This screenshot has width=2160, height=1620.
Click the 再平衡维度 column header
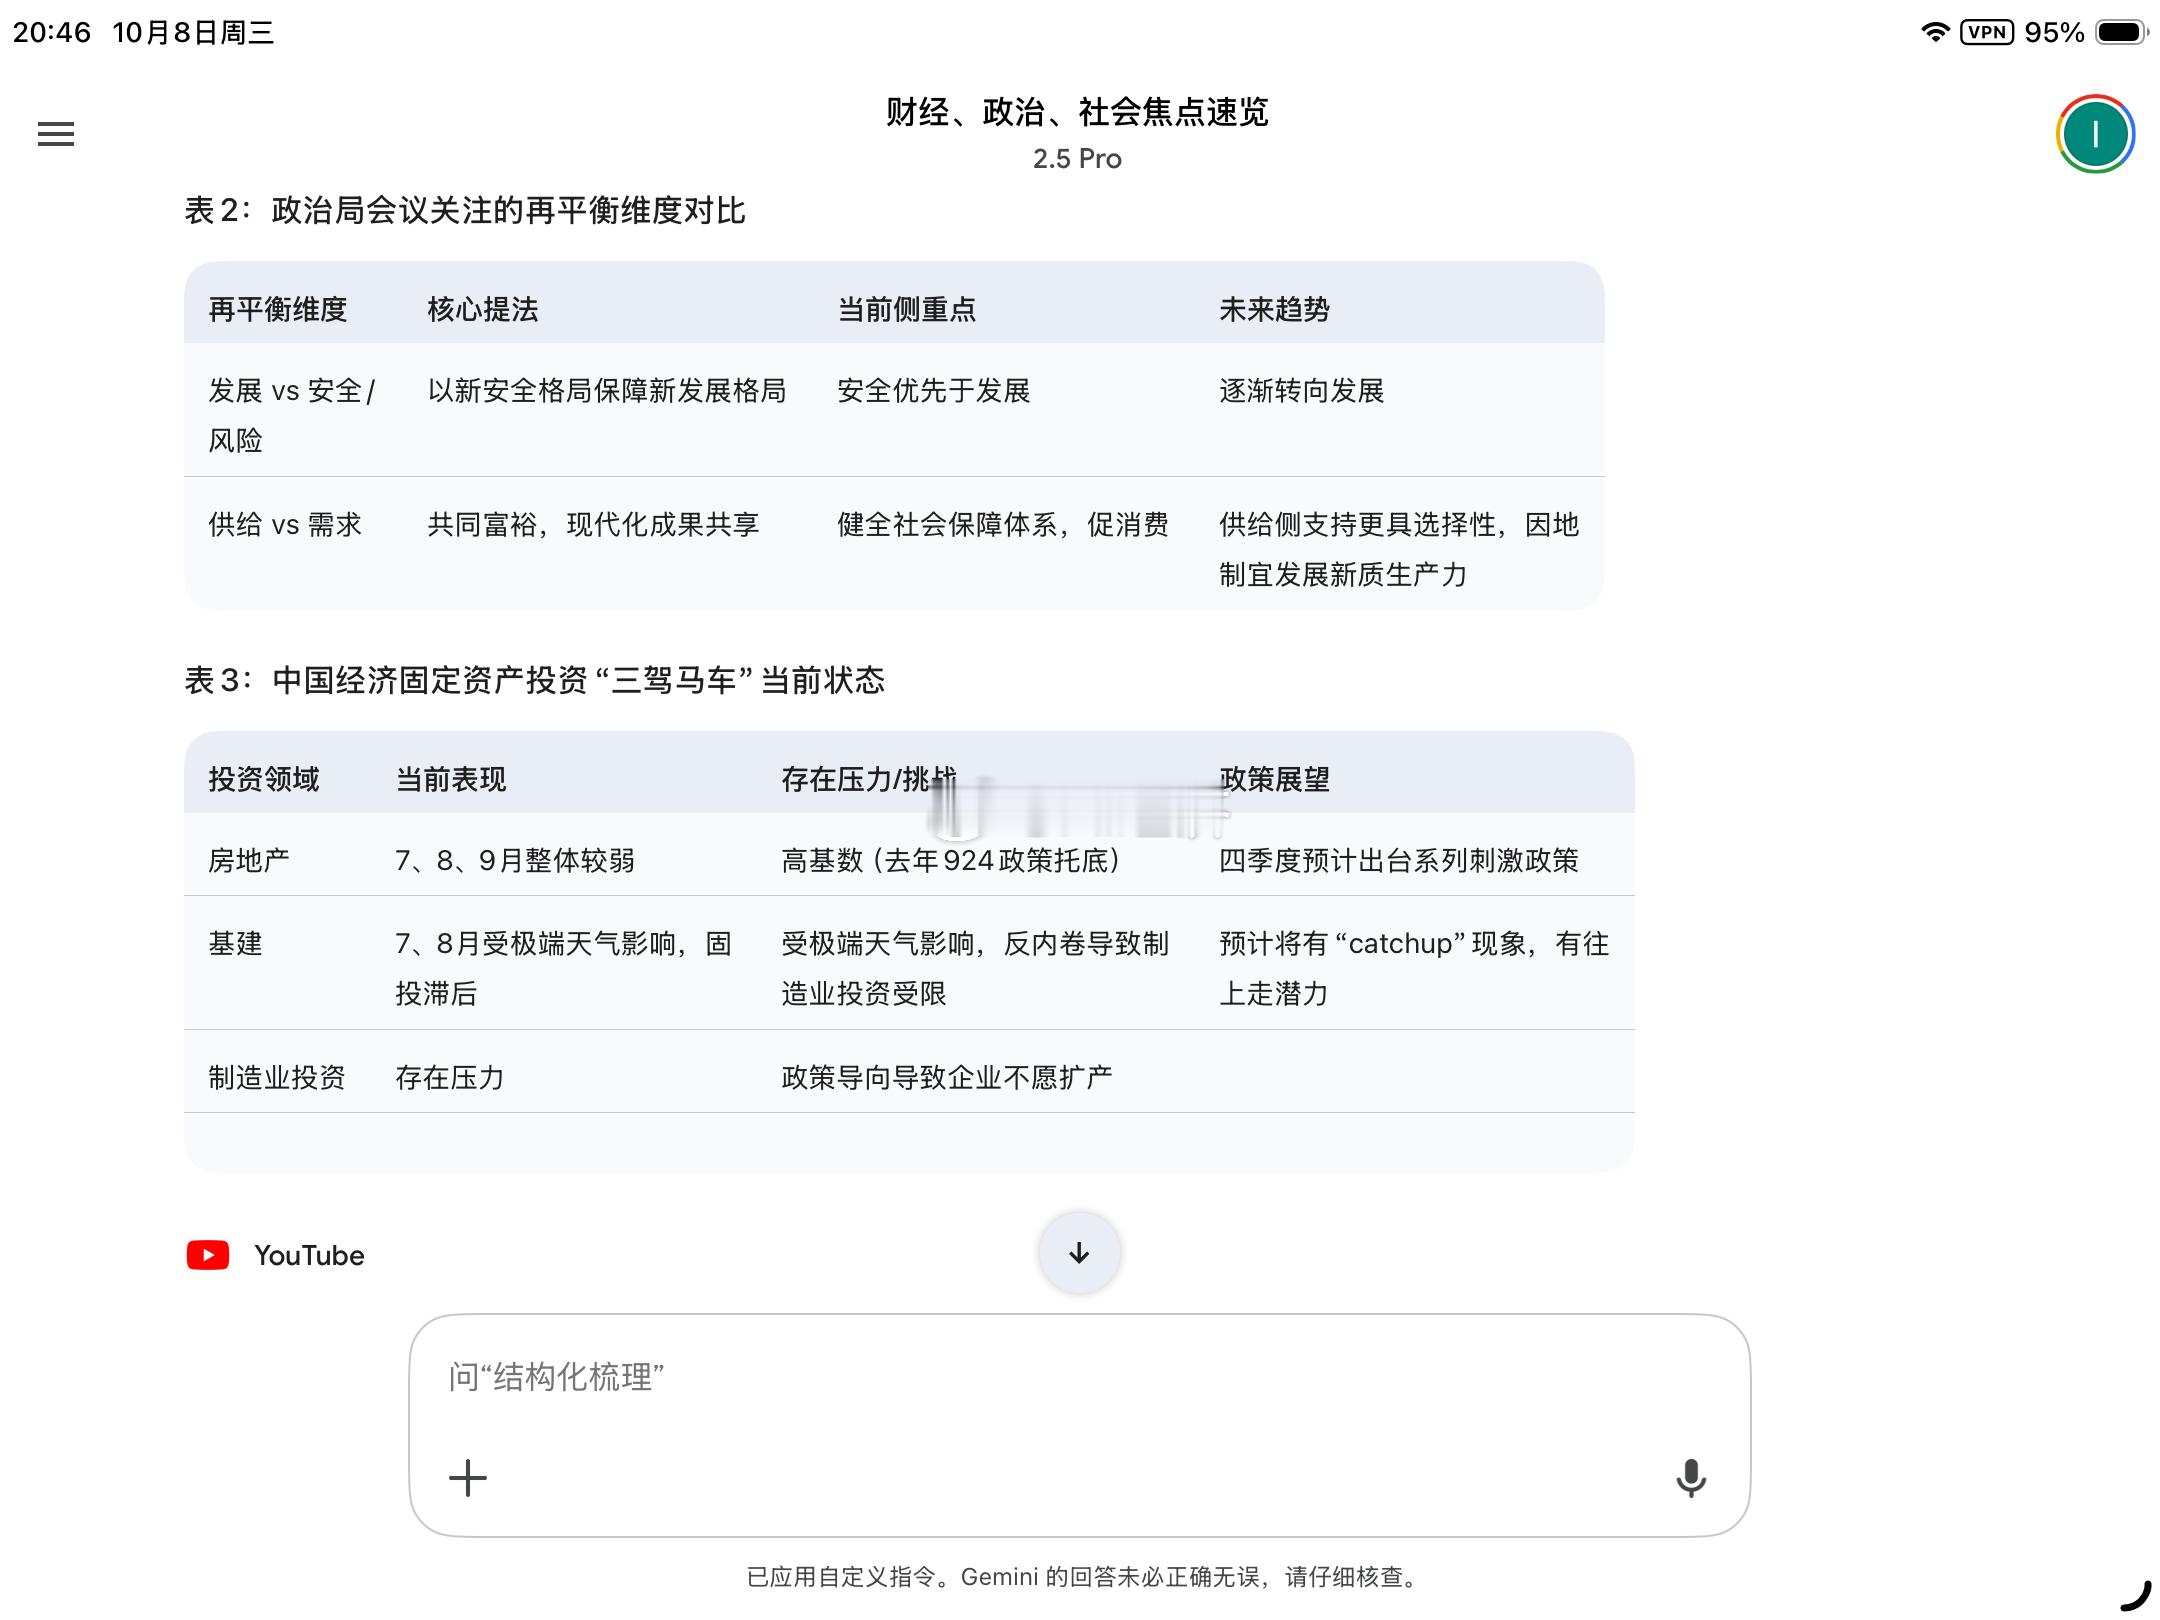coord(278,309)
